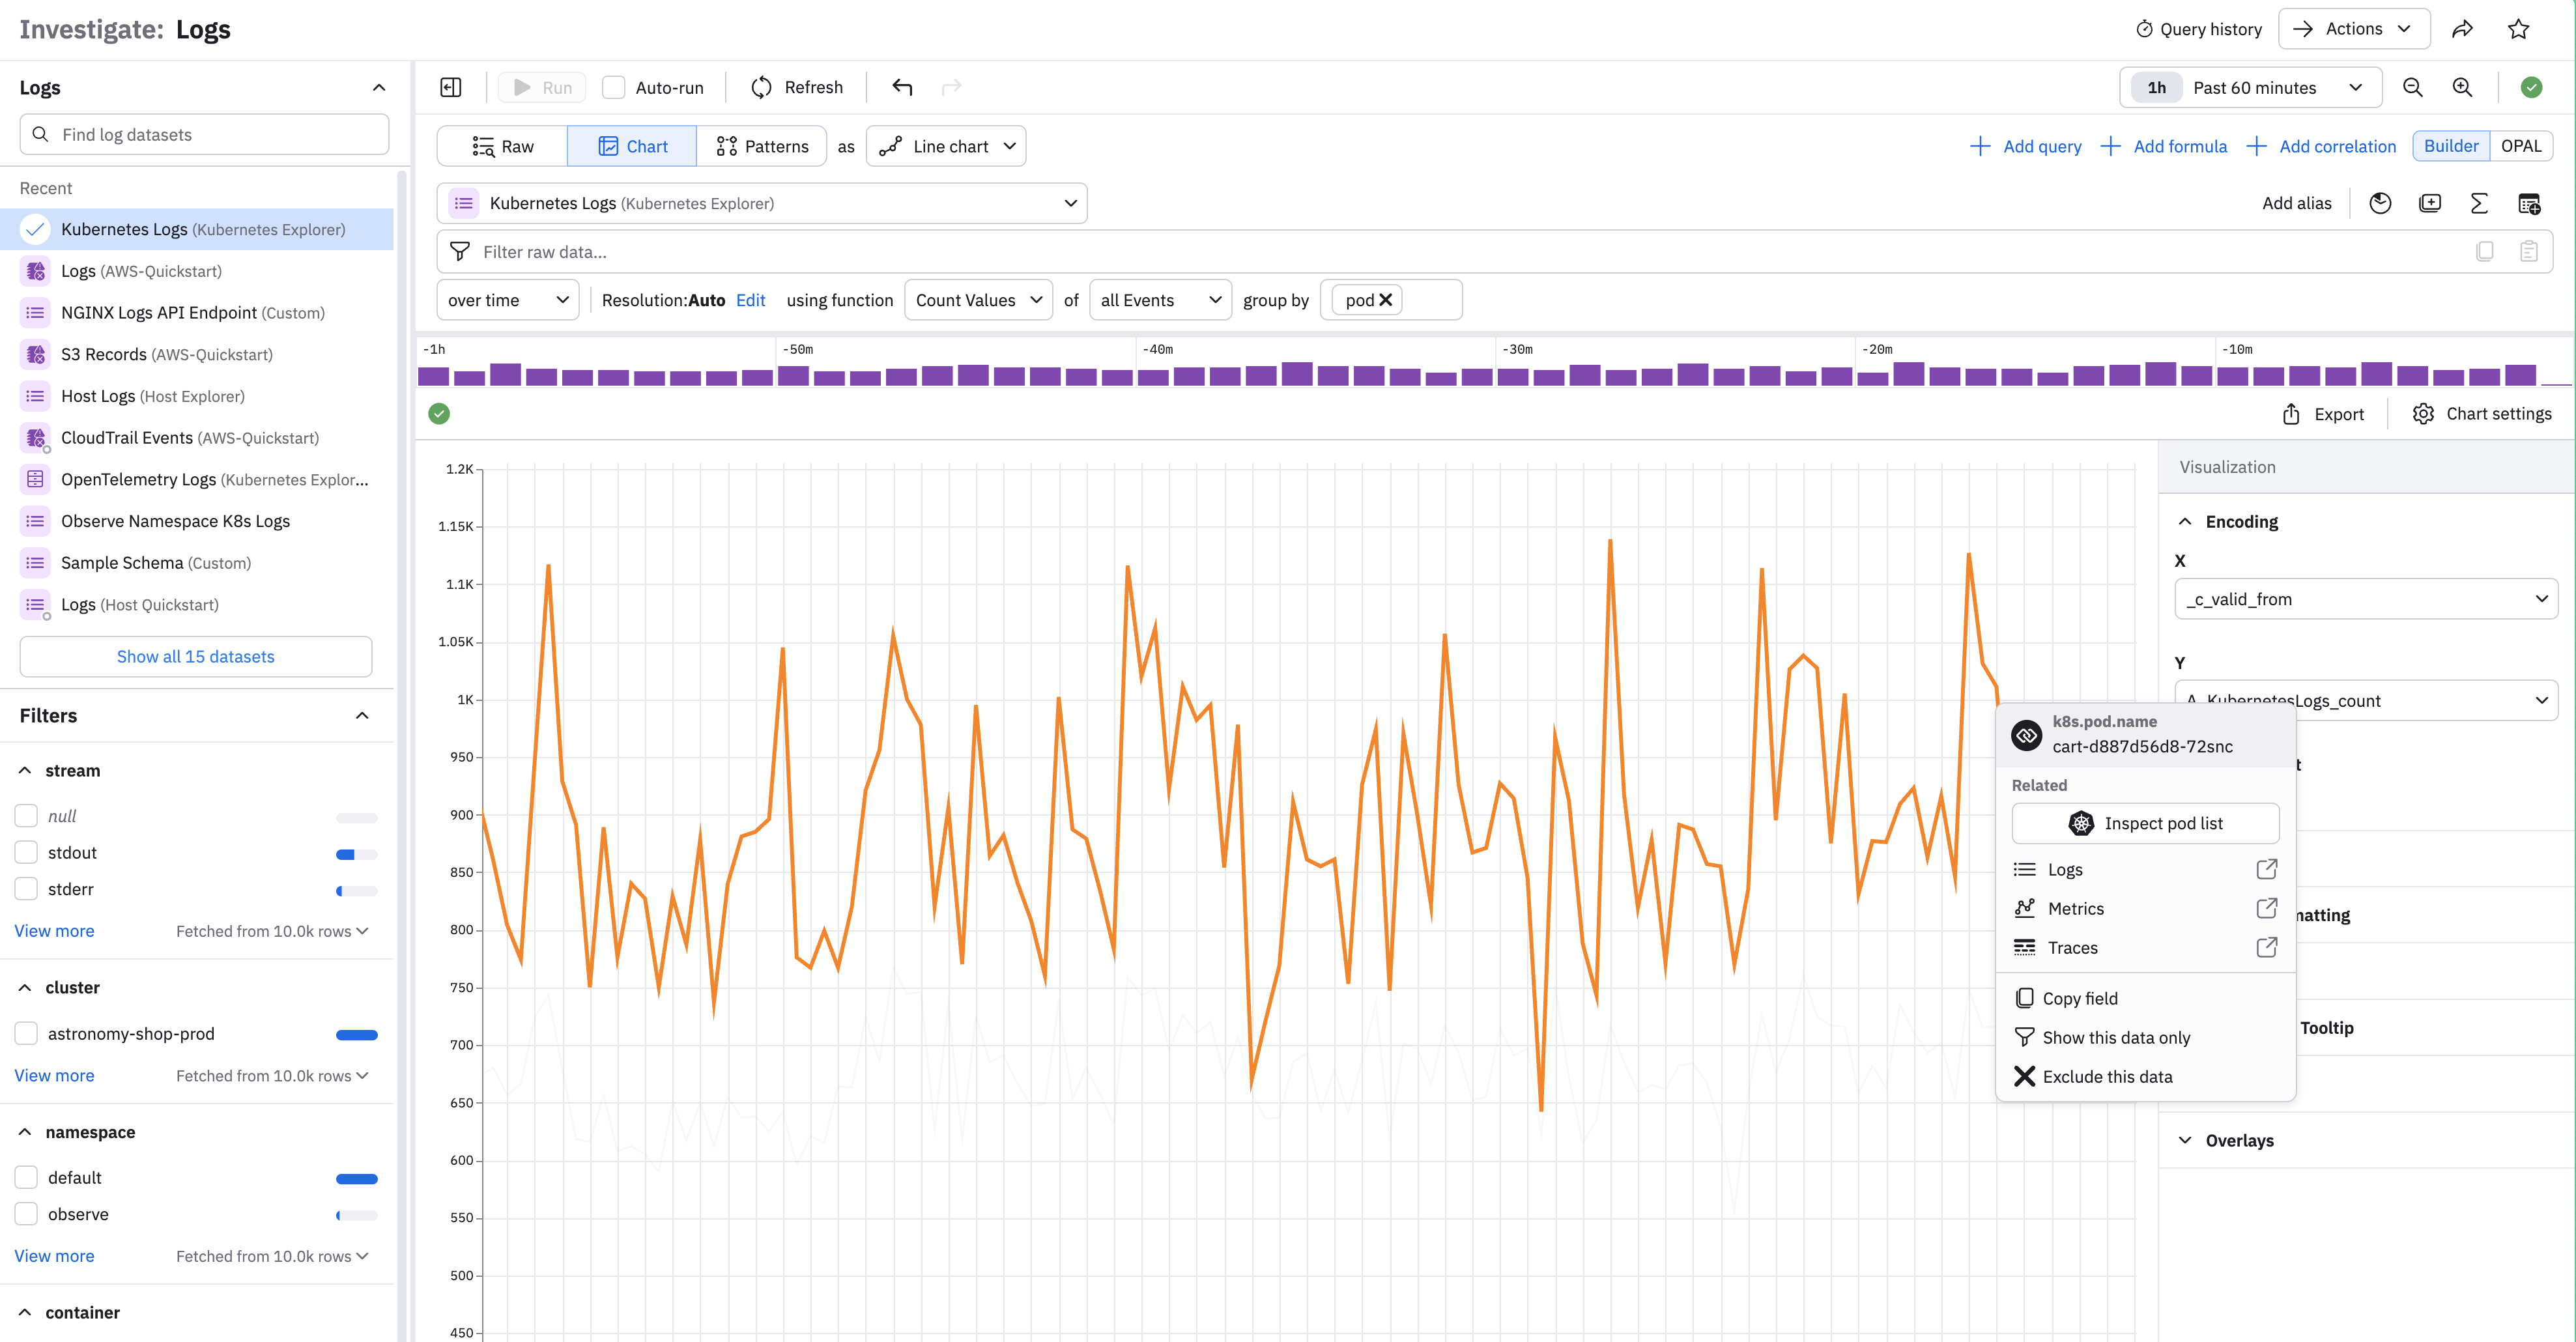
Task: Click the sidebar collapse panel icon
Action: pyautogui.click(x=451, y=87)
